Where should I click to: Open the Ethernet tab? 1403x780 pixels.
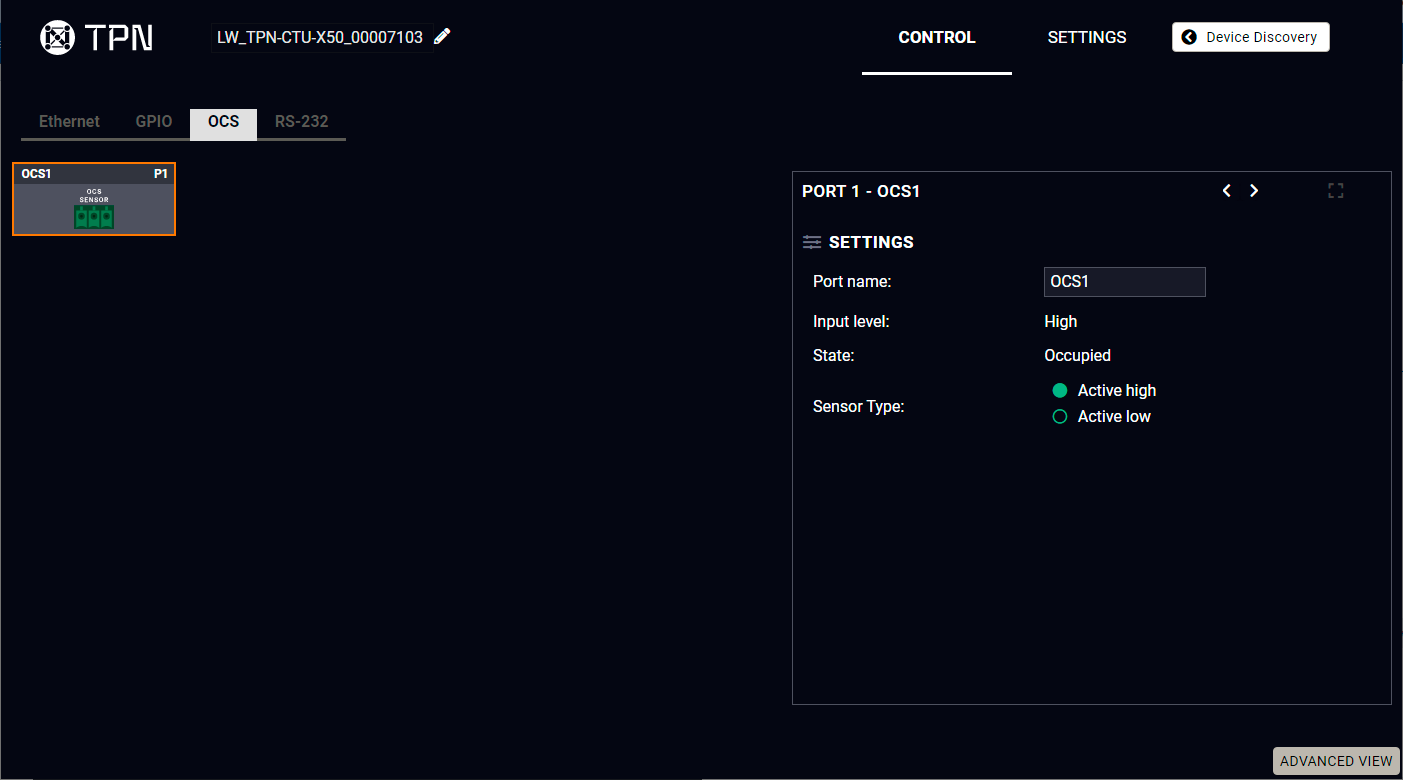click(69, 122)
